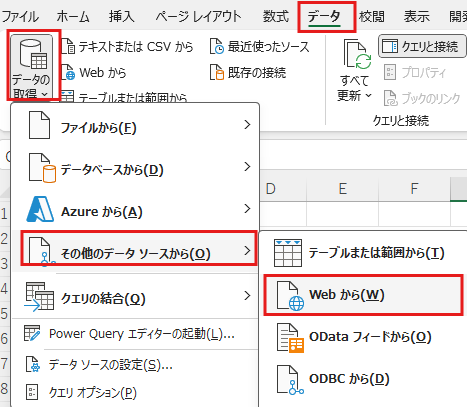Select column D header
Viewport: 467px width, 407px height.
[282, 189]
